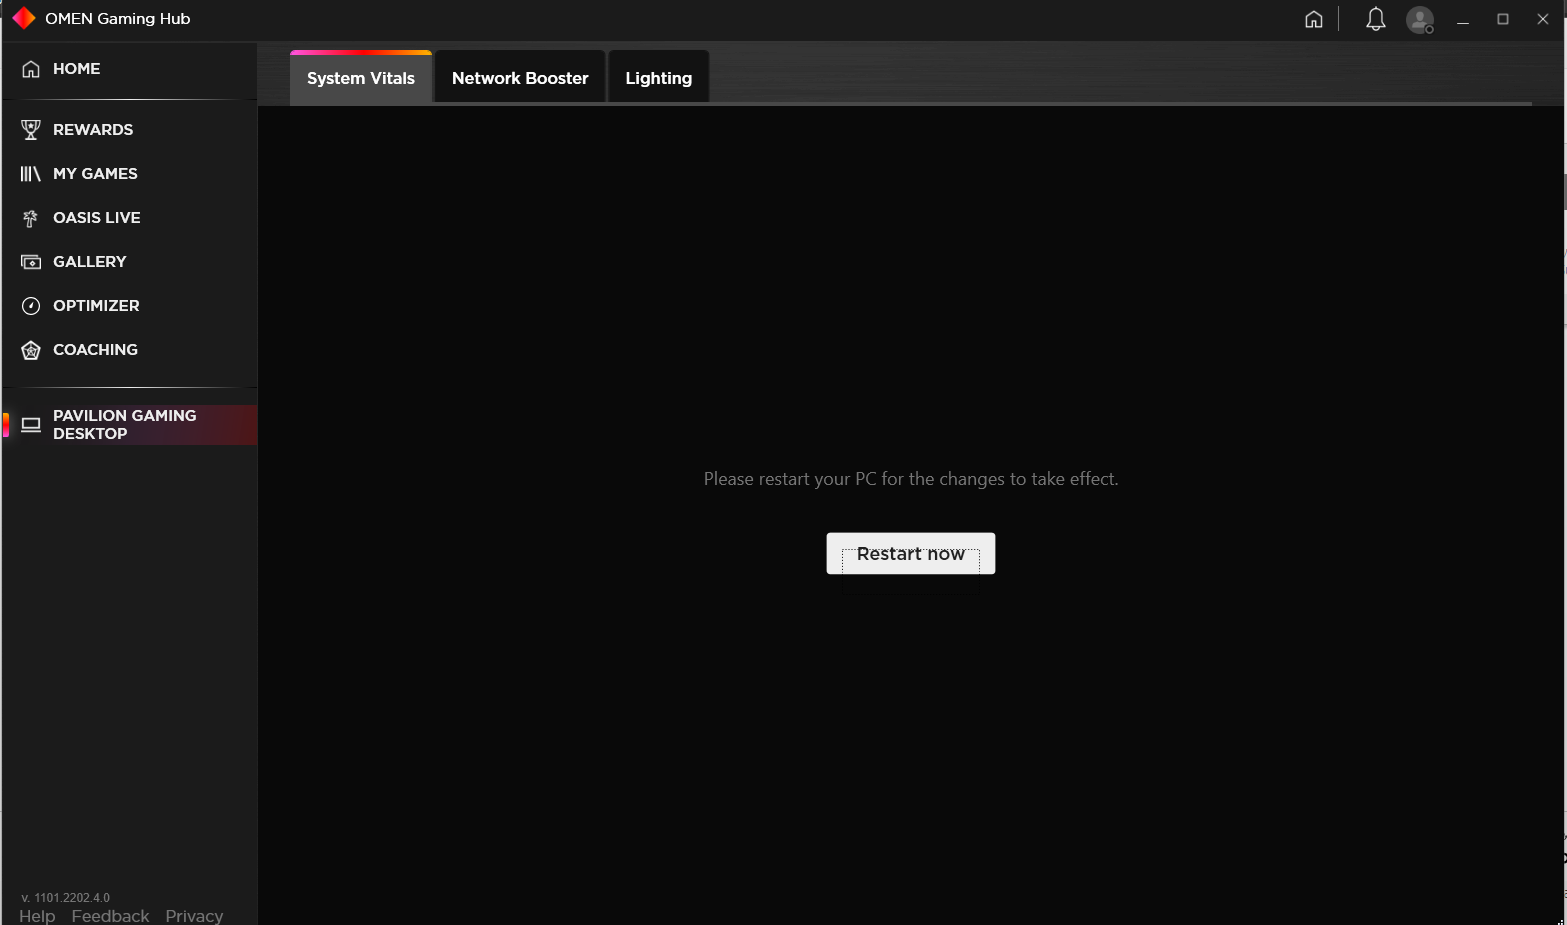Open MY GAMES library icon
Screen dimensions: 1567x925
(30, 173)
